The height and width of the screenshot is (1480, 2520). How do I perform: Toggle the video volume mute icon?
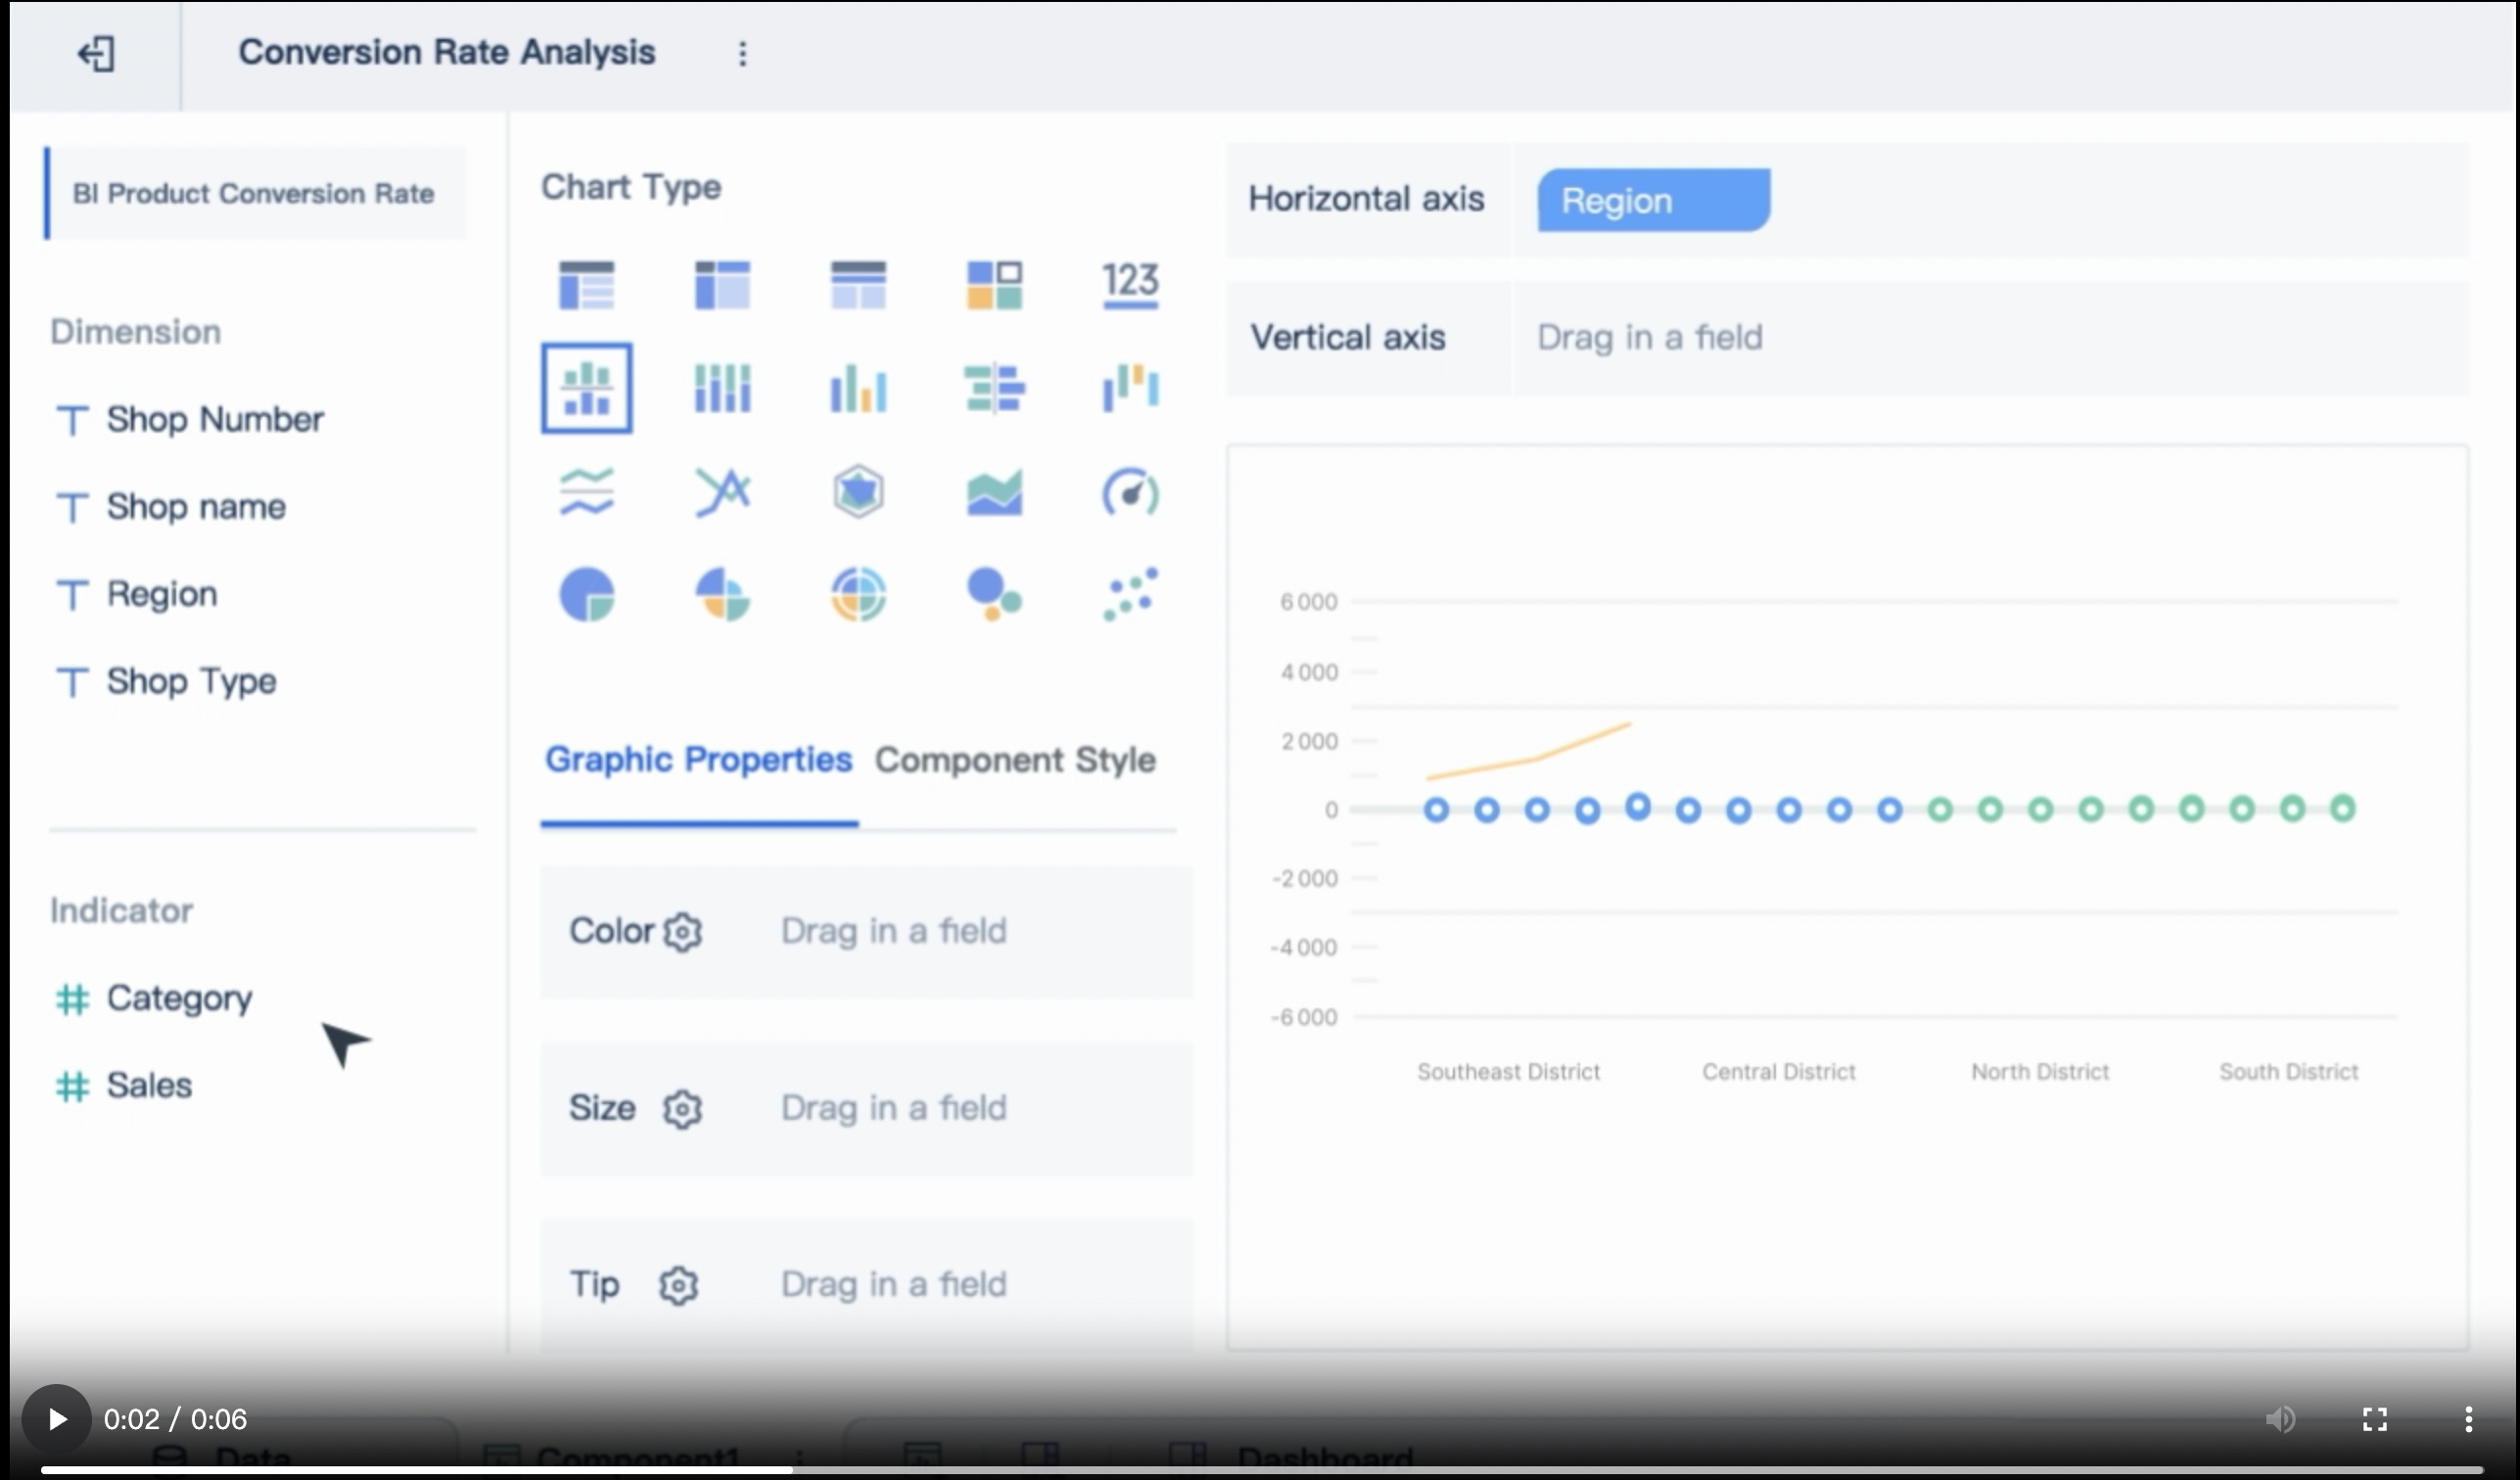2281,1419
